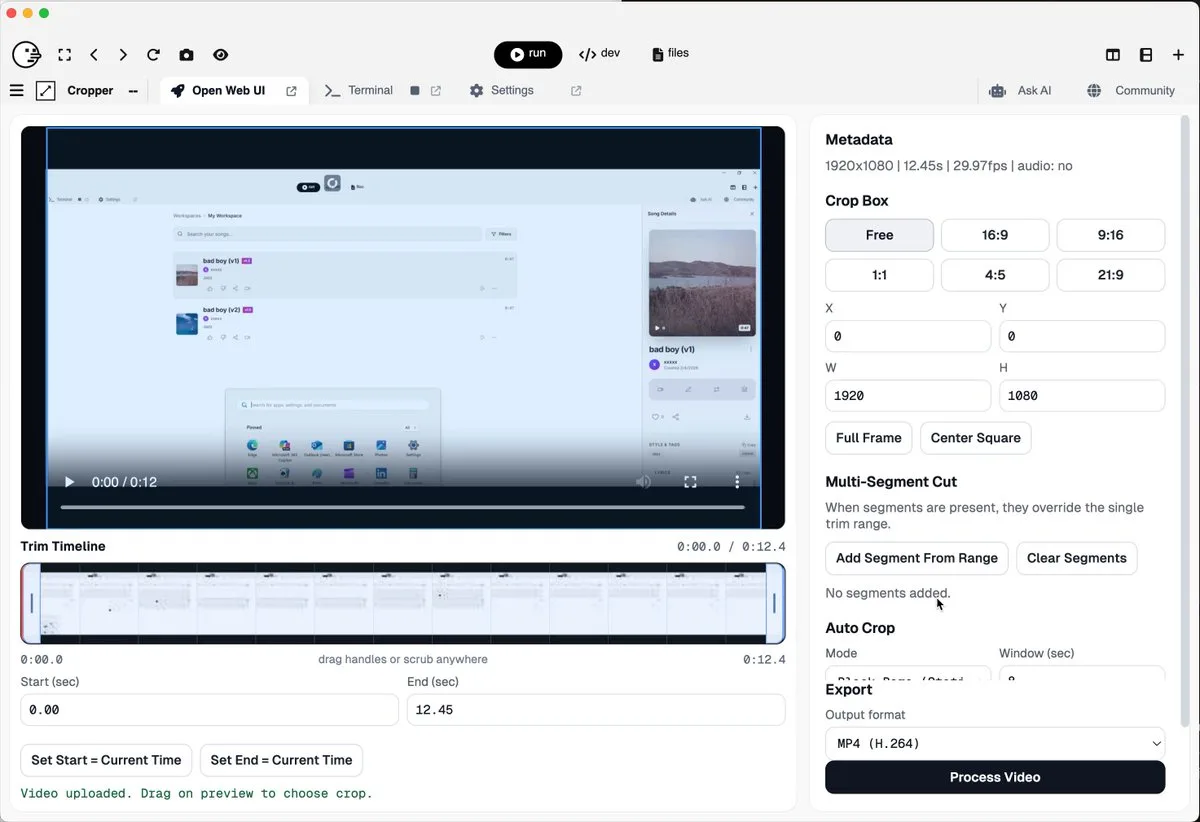Screen dimensions: 1200x822
Task: Open the Settings tab
Action: tap(501, 90)
